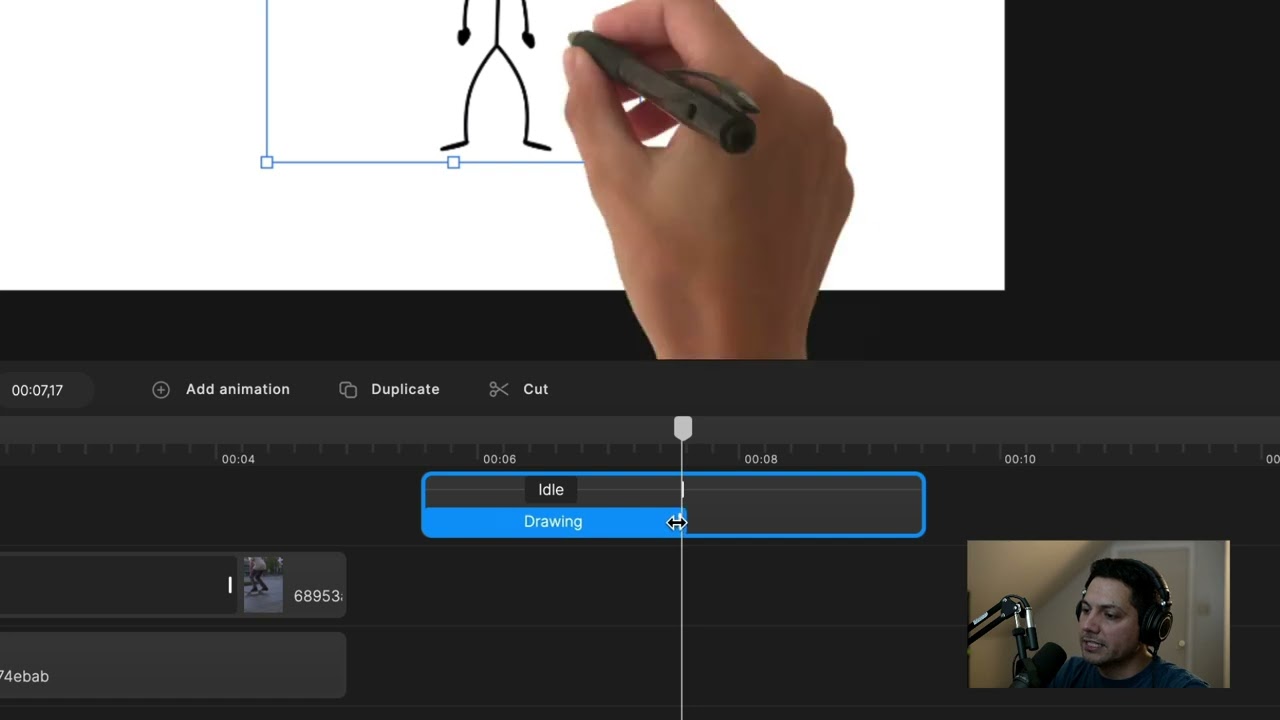Select the blue Drawing animation segment
This screenshot has width=1280, height=720.
click(552, 522)
